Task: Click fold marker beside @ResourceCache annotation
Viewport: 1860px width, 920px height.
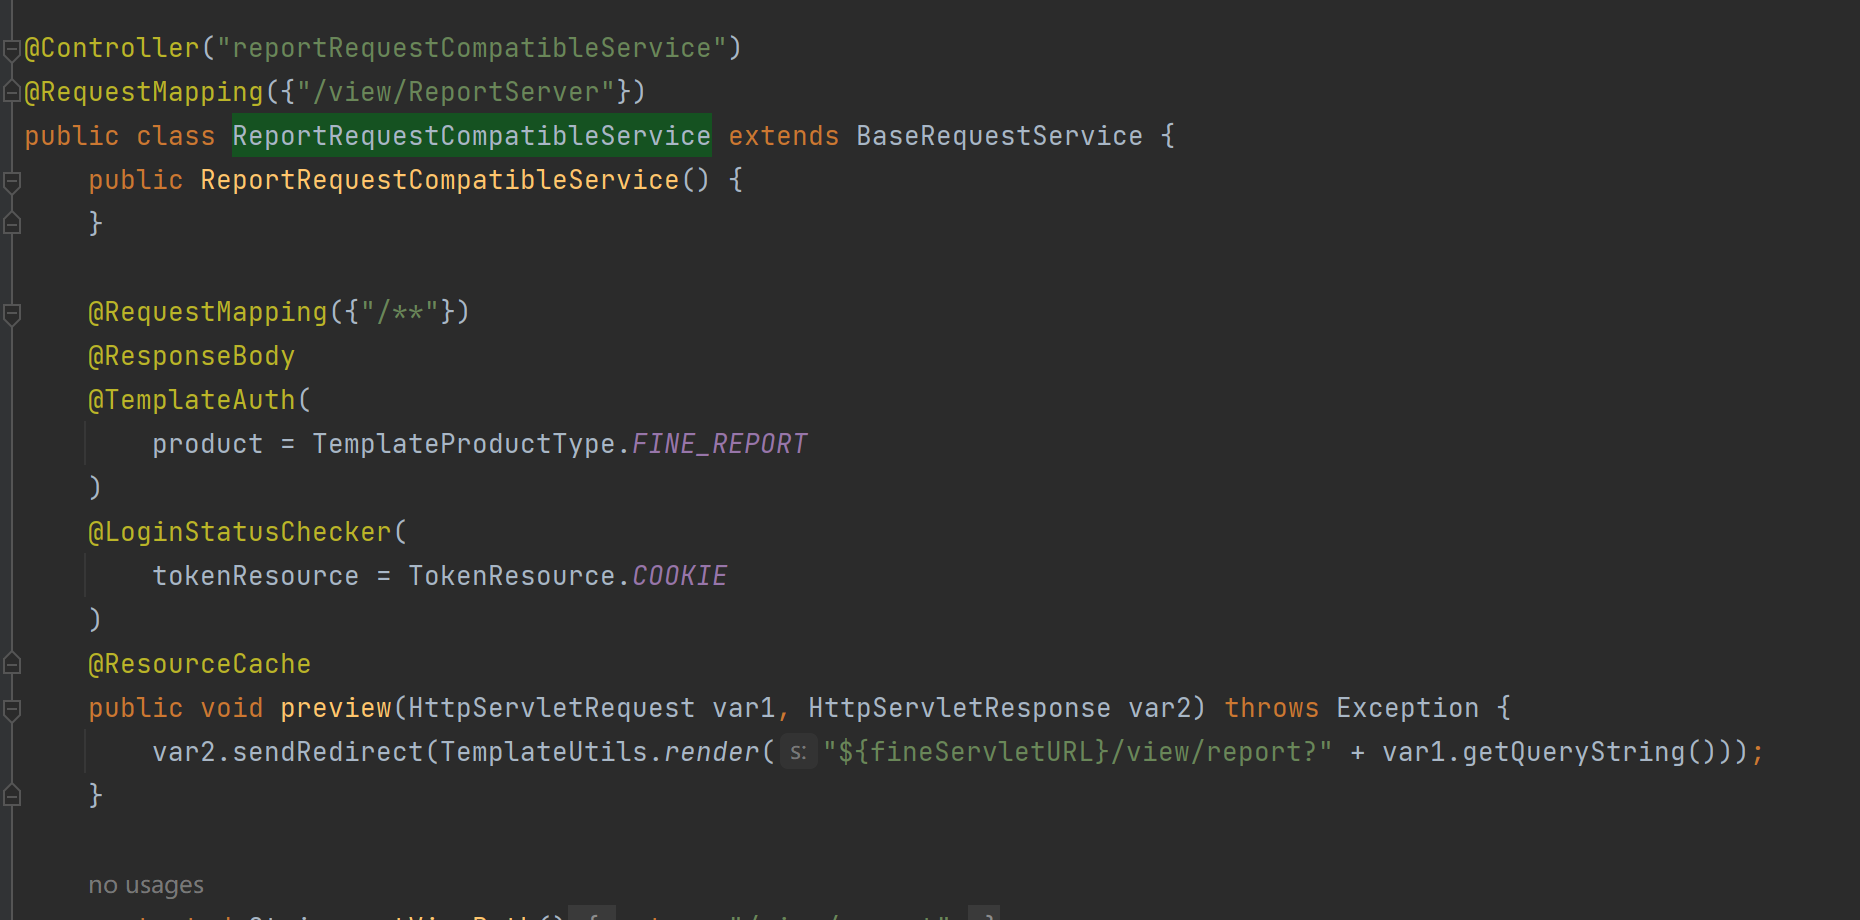Action: click(12, 664)
